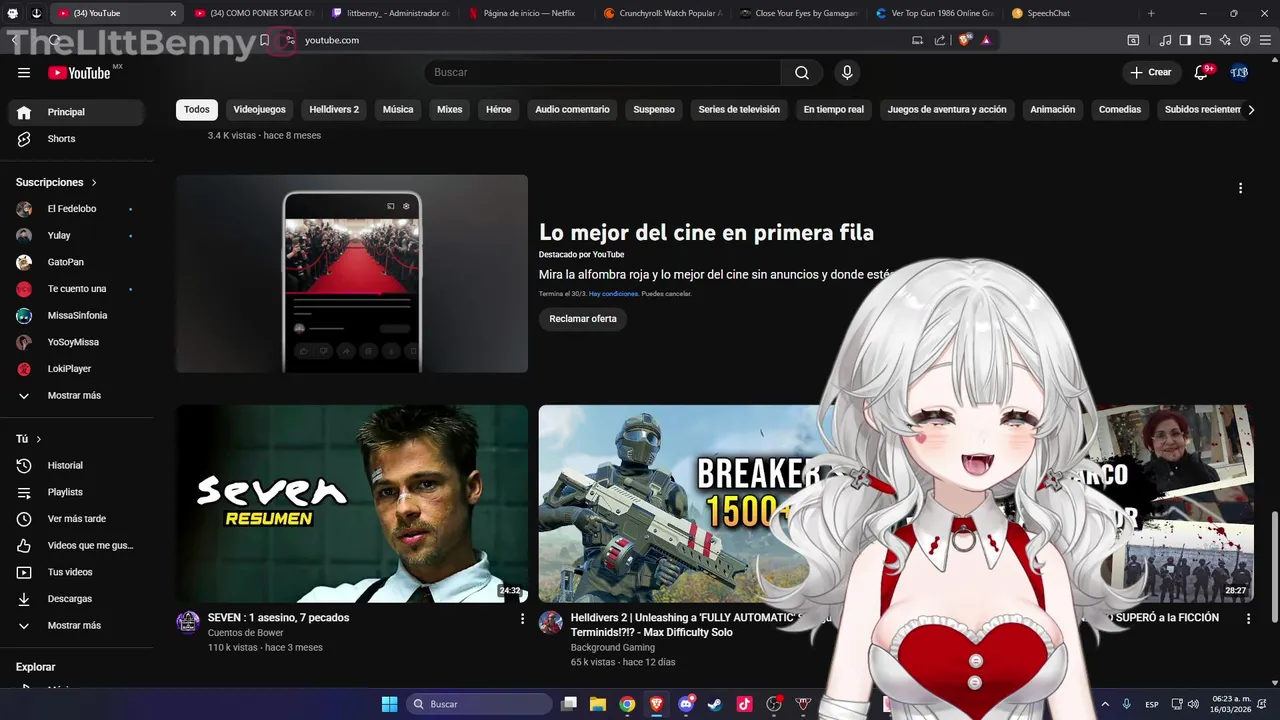Select the Música filter chip

coord(398,110)
